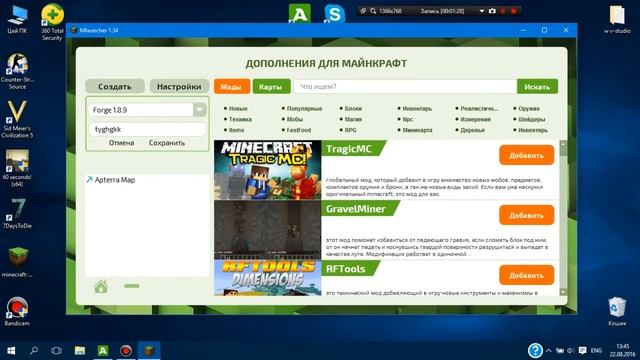The image size is (640, 360).
Task: Switch the ENG input language indicator
Action: 596,351
